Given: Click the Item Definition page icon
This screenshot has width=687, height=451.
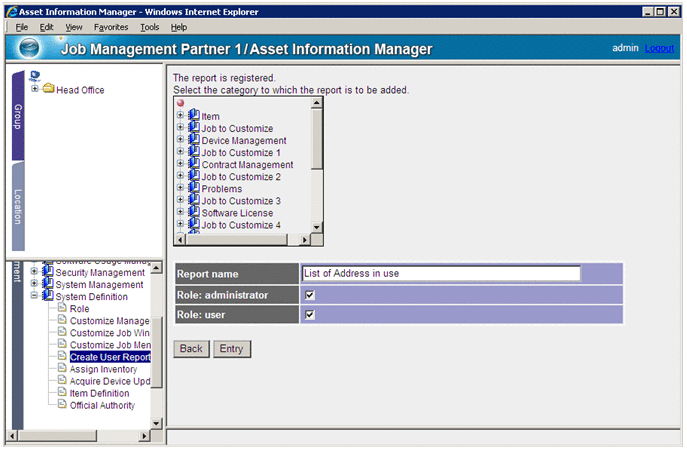Looking at the screenshot, I should (x=61, y=393).
